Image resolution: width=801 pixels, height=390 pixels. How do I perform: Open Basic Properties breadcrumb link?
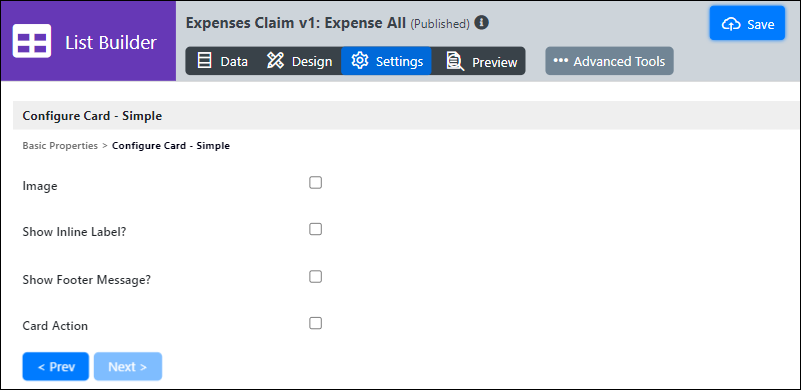(x=60, y=146)
